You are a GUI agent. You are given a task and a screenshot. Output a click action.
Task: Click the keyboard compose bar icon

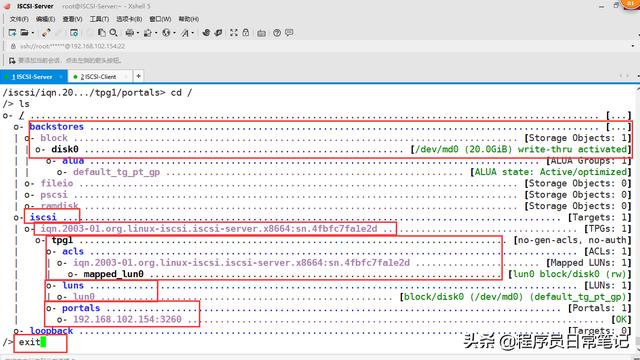point(261,33)
